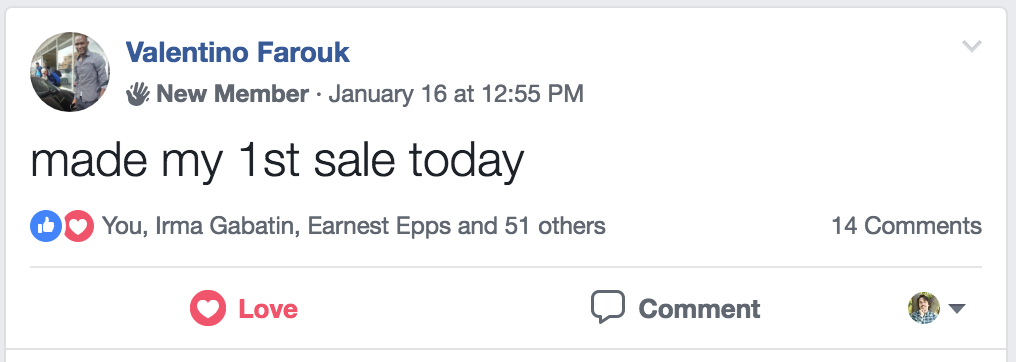Image resolution: width=1016 pixels, height=362 pixels.
Task: Click the Love button label
Action: click(x=268, y=309)
